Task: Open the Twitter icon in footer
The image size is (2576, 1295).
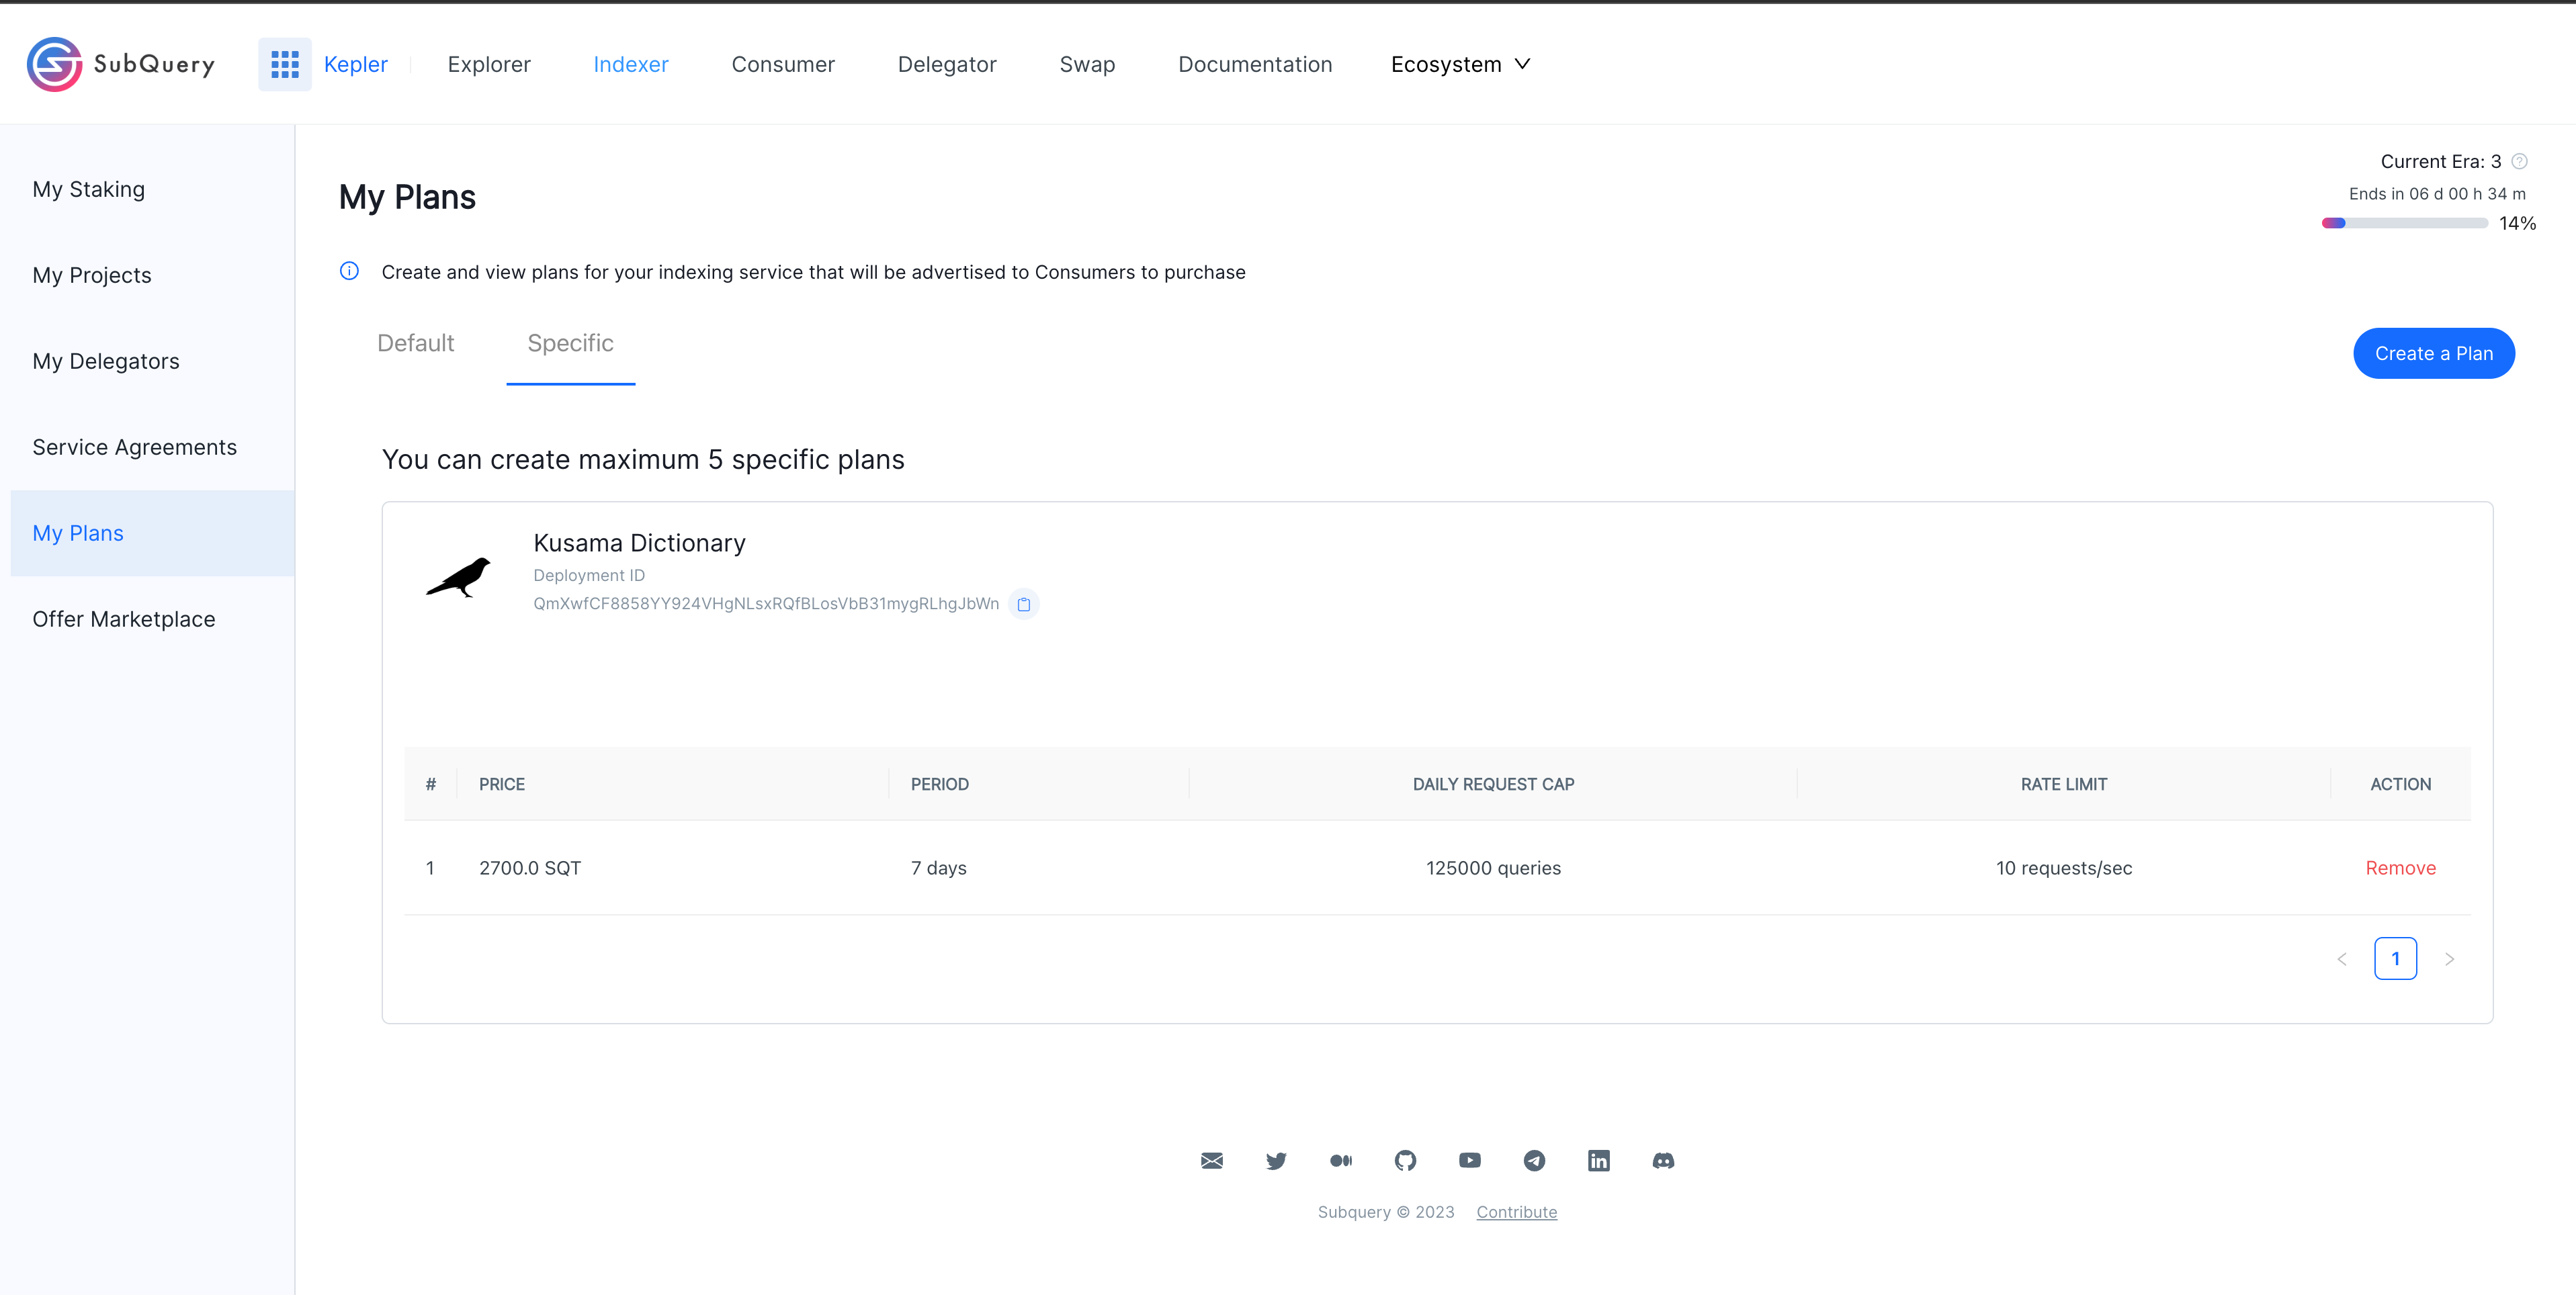Action: coord(1276,1160)
